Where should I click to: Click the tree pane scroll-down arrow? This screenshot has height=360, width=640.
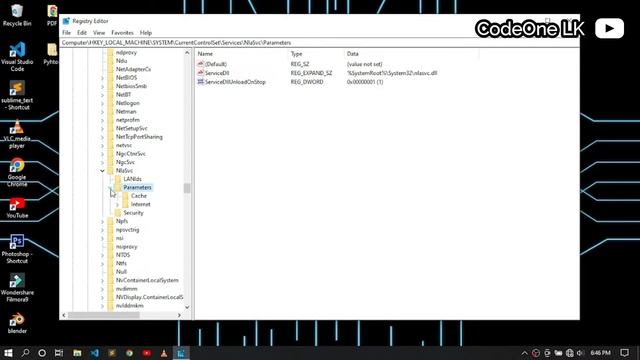[187, 307]
